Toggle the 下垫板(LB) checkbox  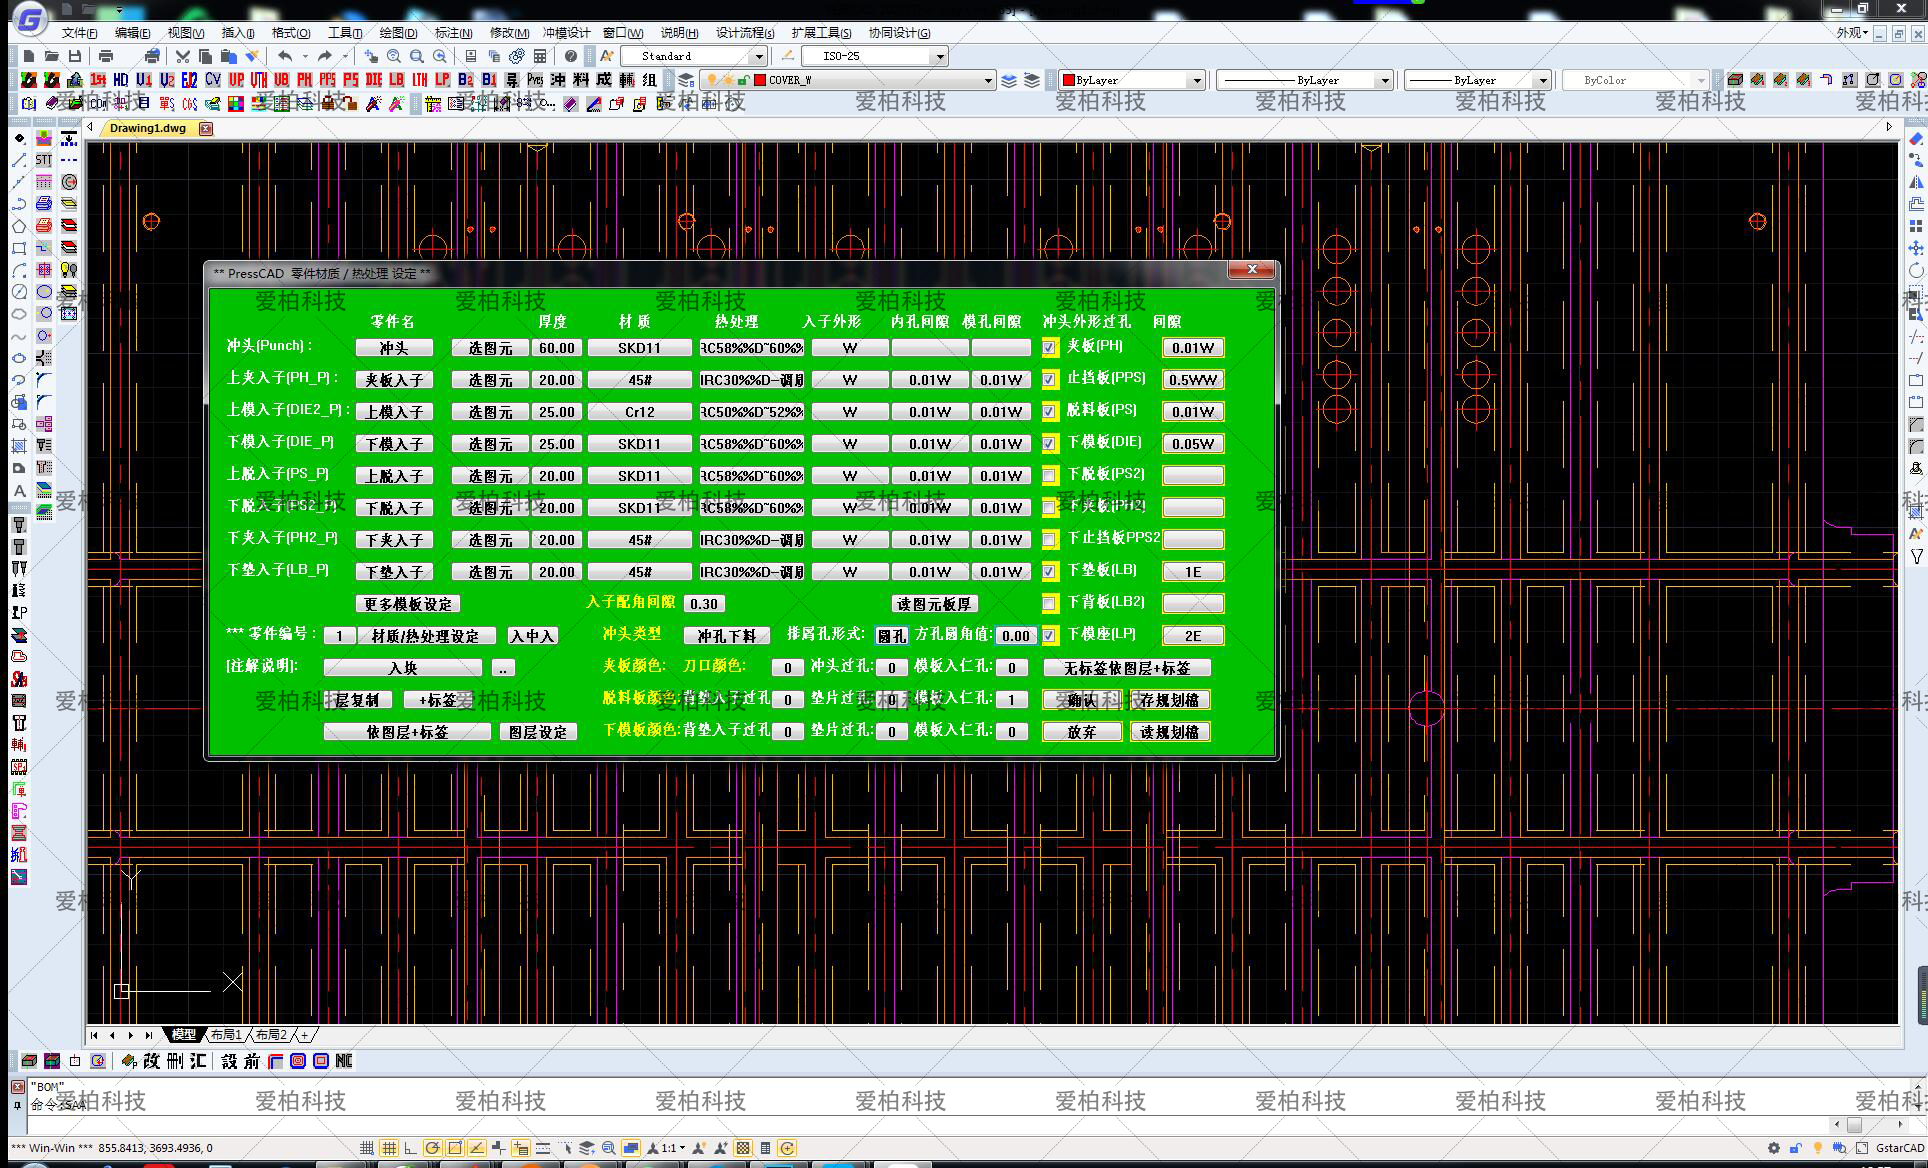pyautogui.click(x=1049, y=572)
